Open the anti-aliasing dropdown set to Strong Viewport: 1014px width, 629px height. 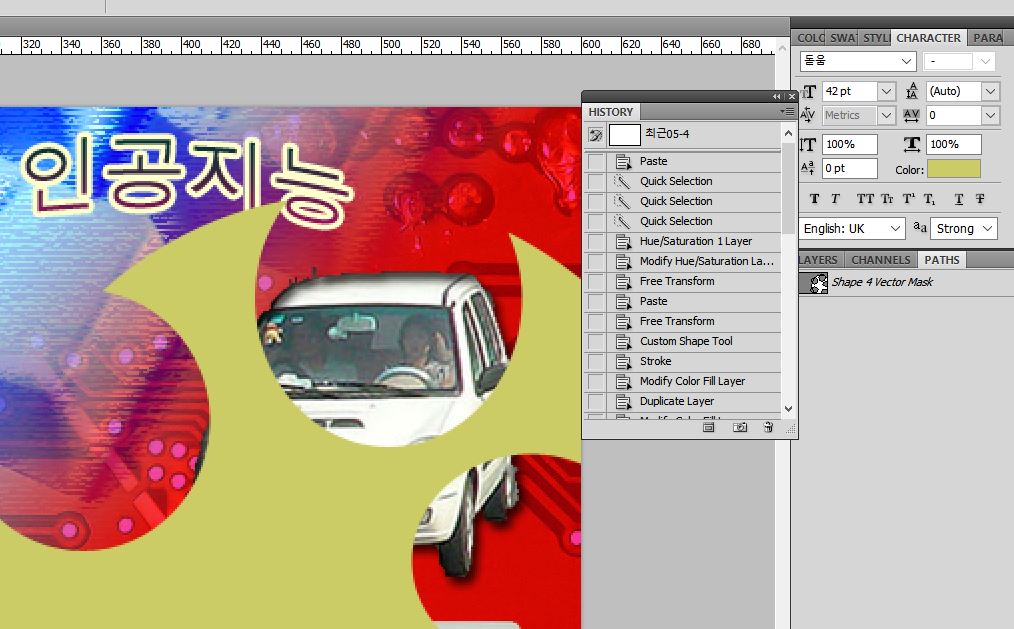(x=964, y=228)
